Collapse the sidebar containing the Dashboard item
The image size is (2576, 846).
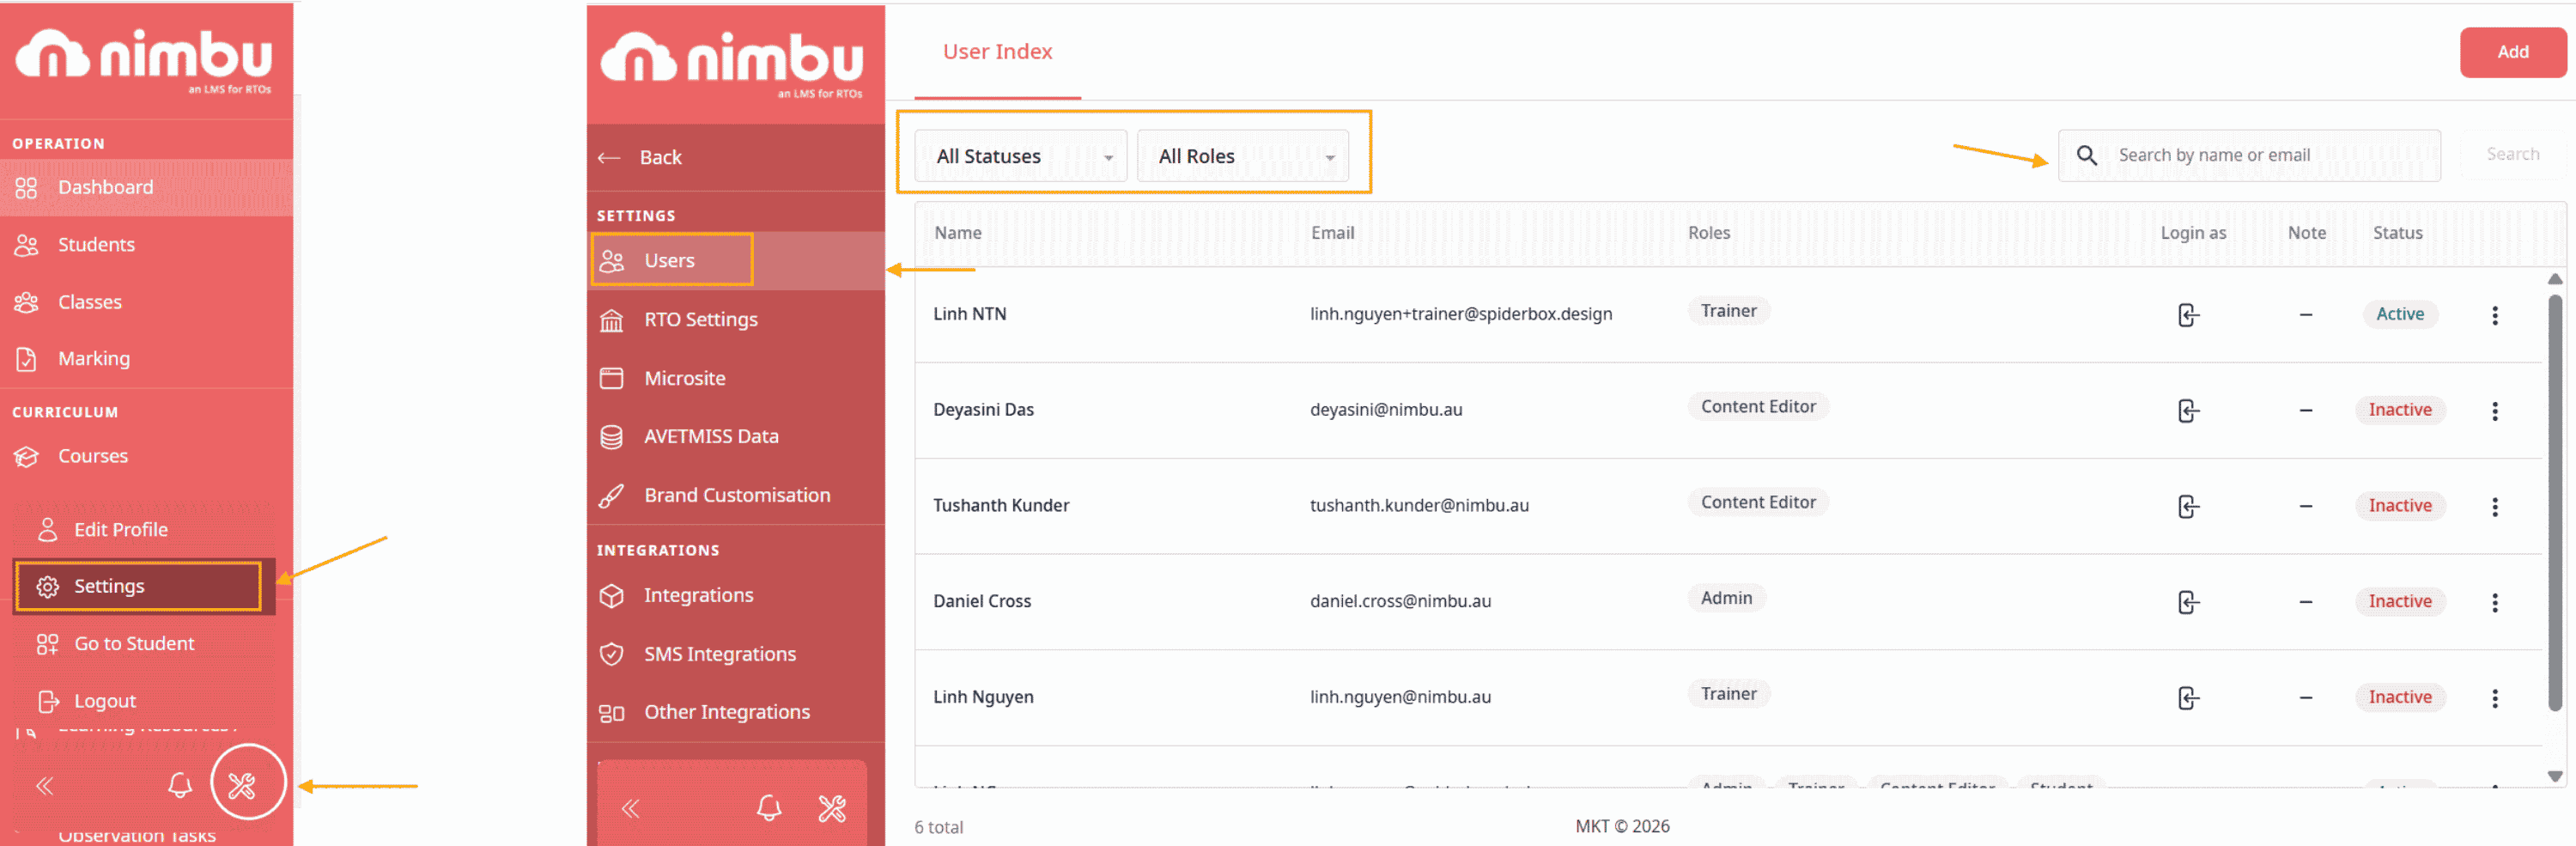(x=45, y=786)
